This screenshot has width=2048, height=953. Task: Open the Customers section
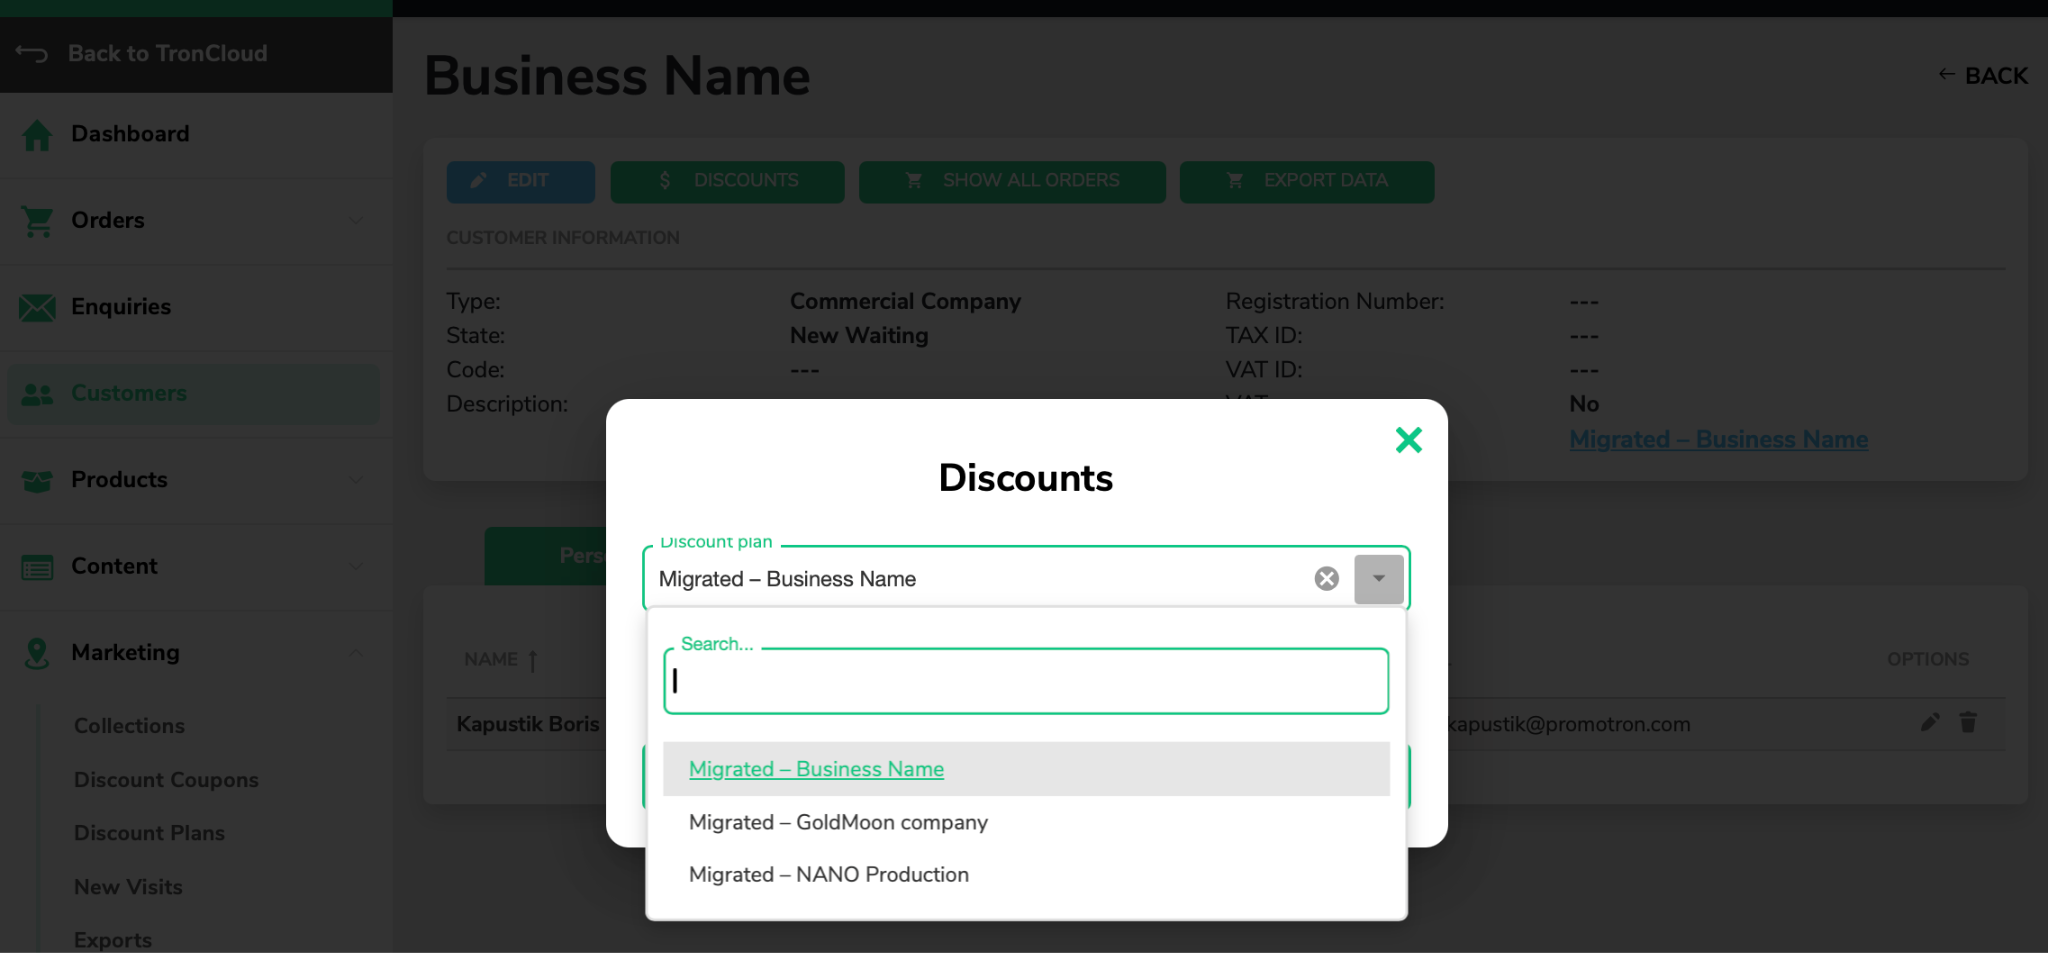click(193, 394)
